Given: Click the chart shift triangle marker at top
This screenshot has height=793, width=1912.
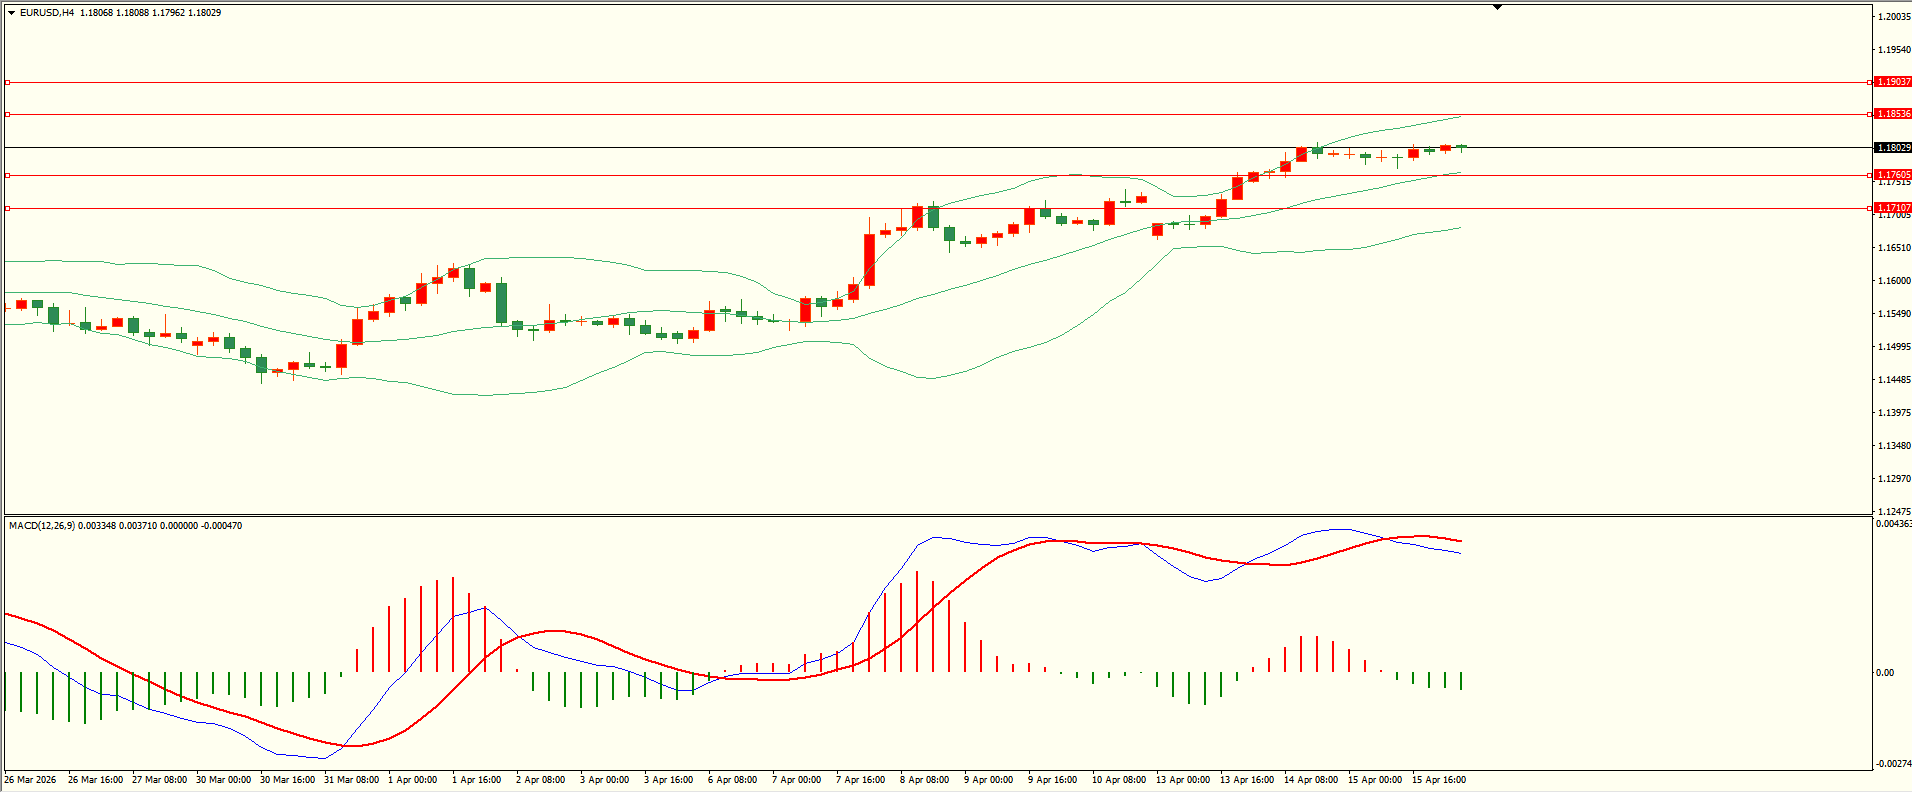Looking at the screenshot, I should 1497,7.
